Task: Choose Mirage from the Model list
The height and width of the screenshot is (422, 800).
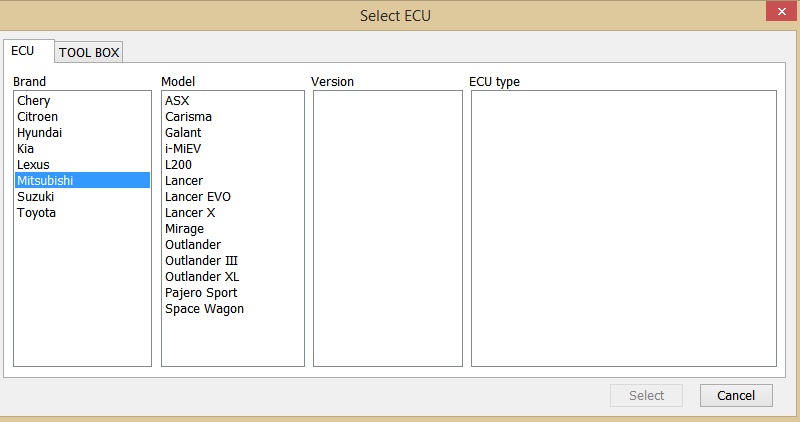Action: (x=184, y=229)
